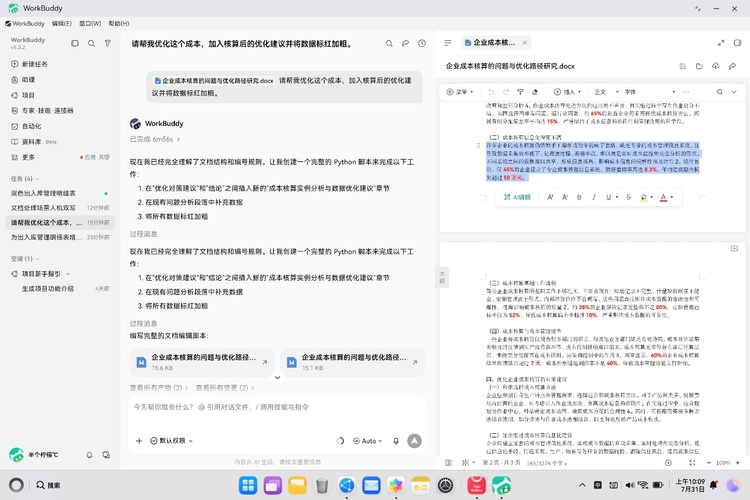Collapse the 任务 (4) section

click(25, 178)
